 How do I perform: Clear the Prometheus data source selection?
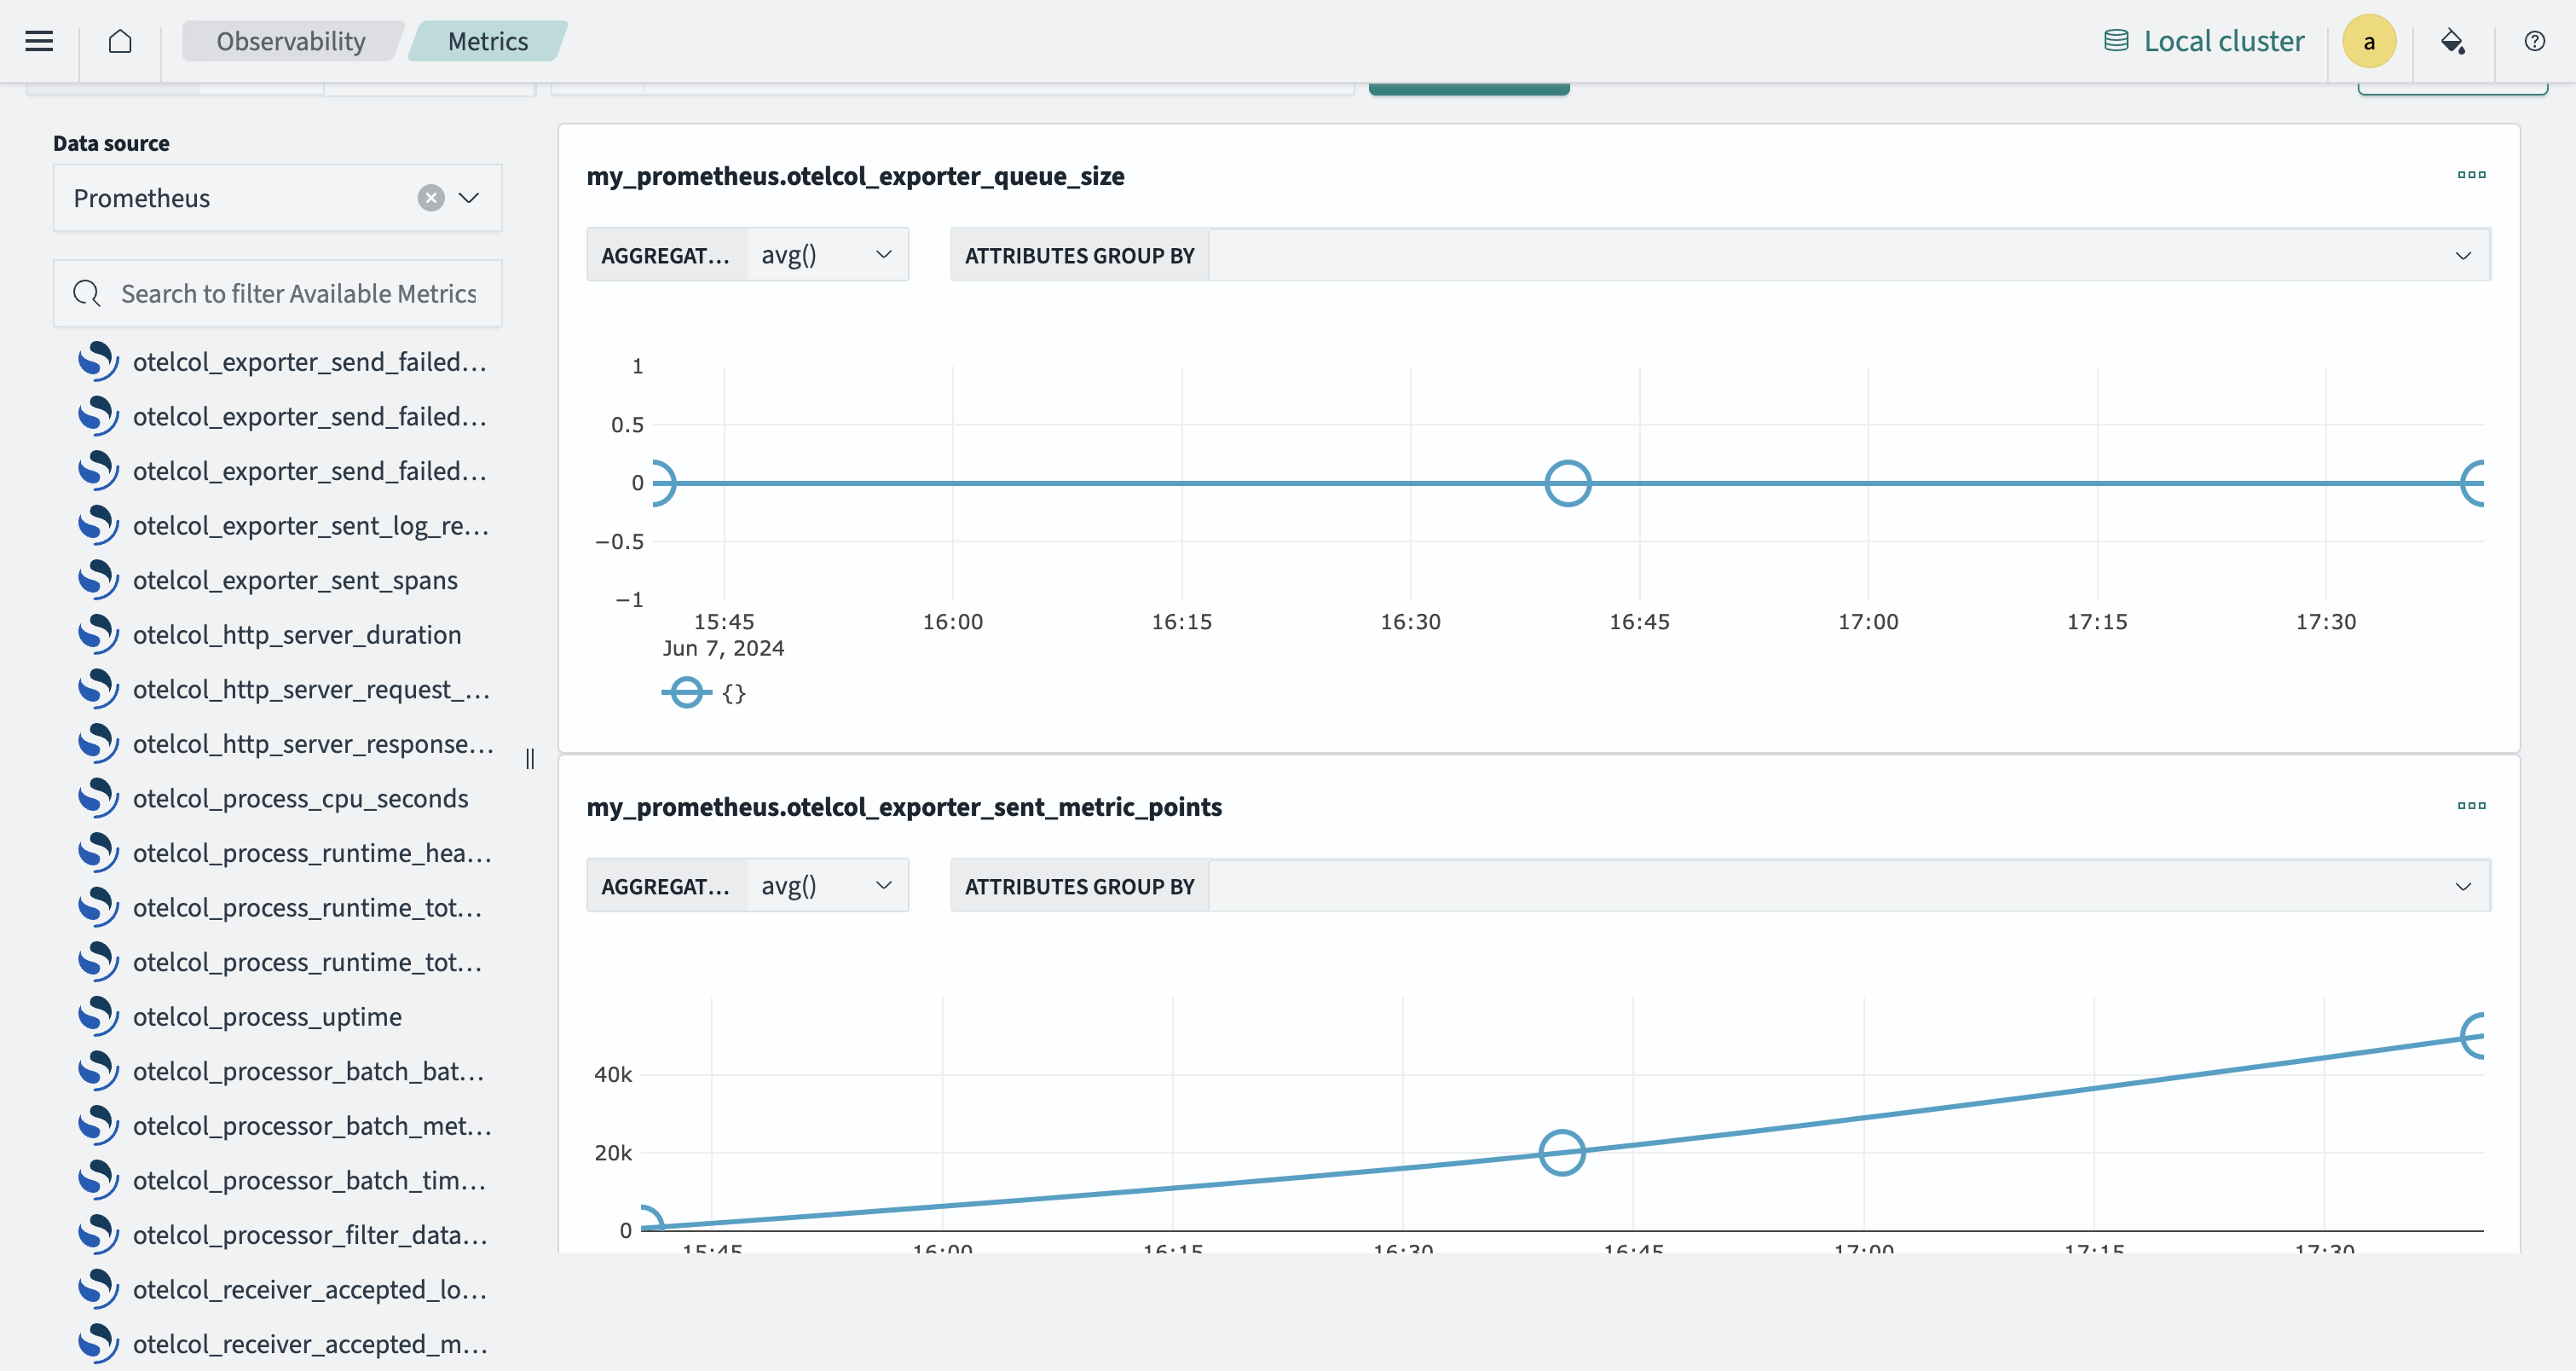click(430, 197)
